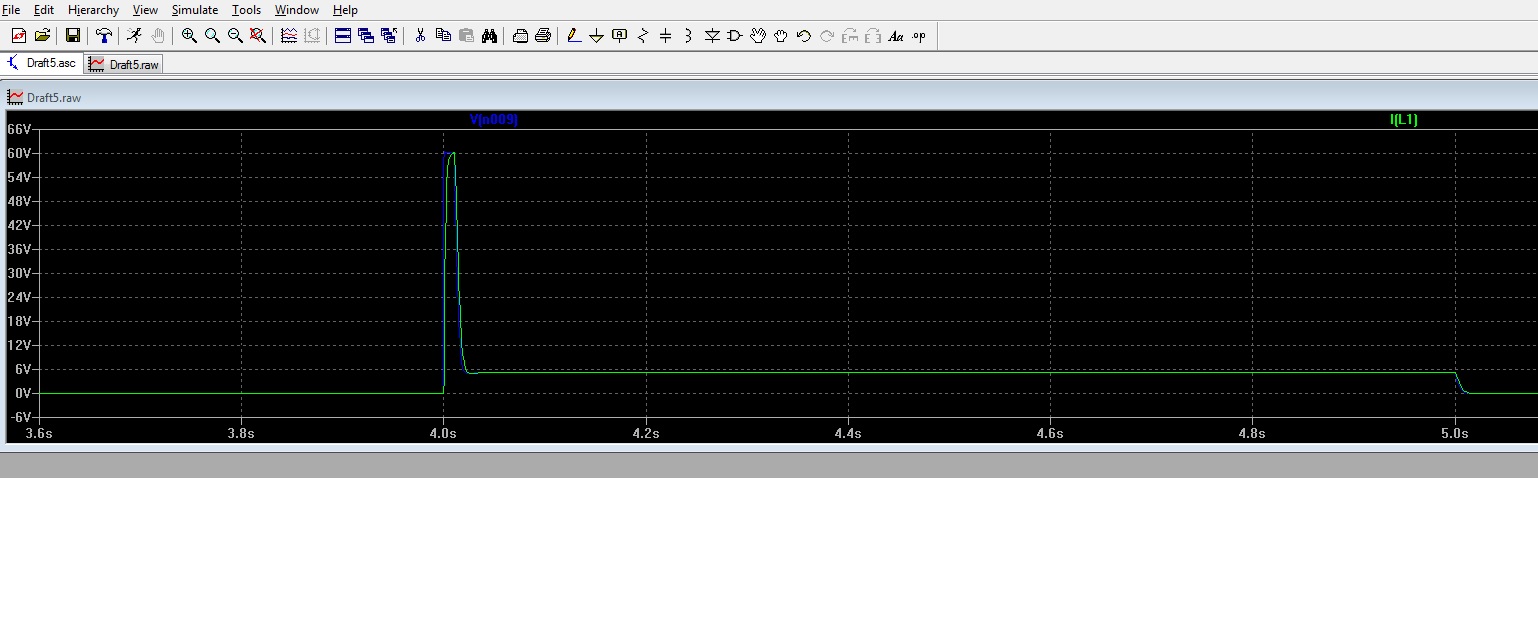Click the 66V vertical axis label
The image size is (1538, 620).
[x=20, y=129]
